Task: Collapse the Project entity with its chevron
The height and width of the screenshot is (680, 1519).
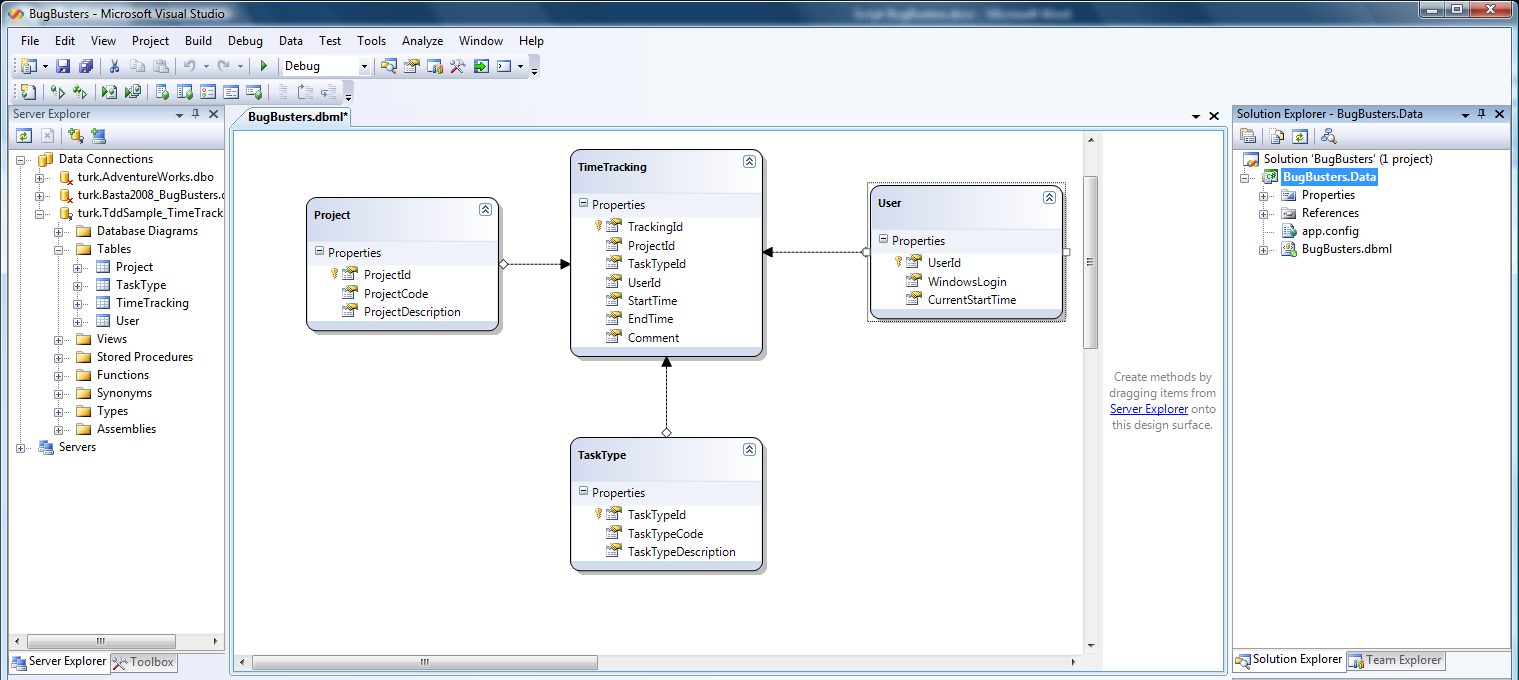Action: [x=485, y=210]
